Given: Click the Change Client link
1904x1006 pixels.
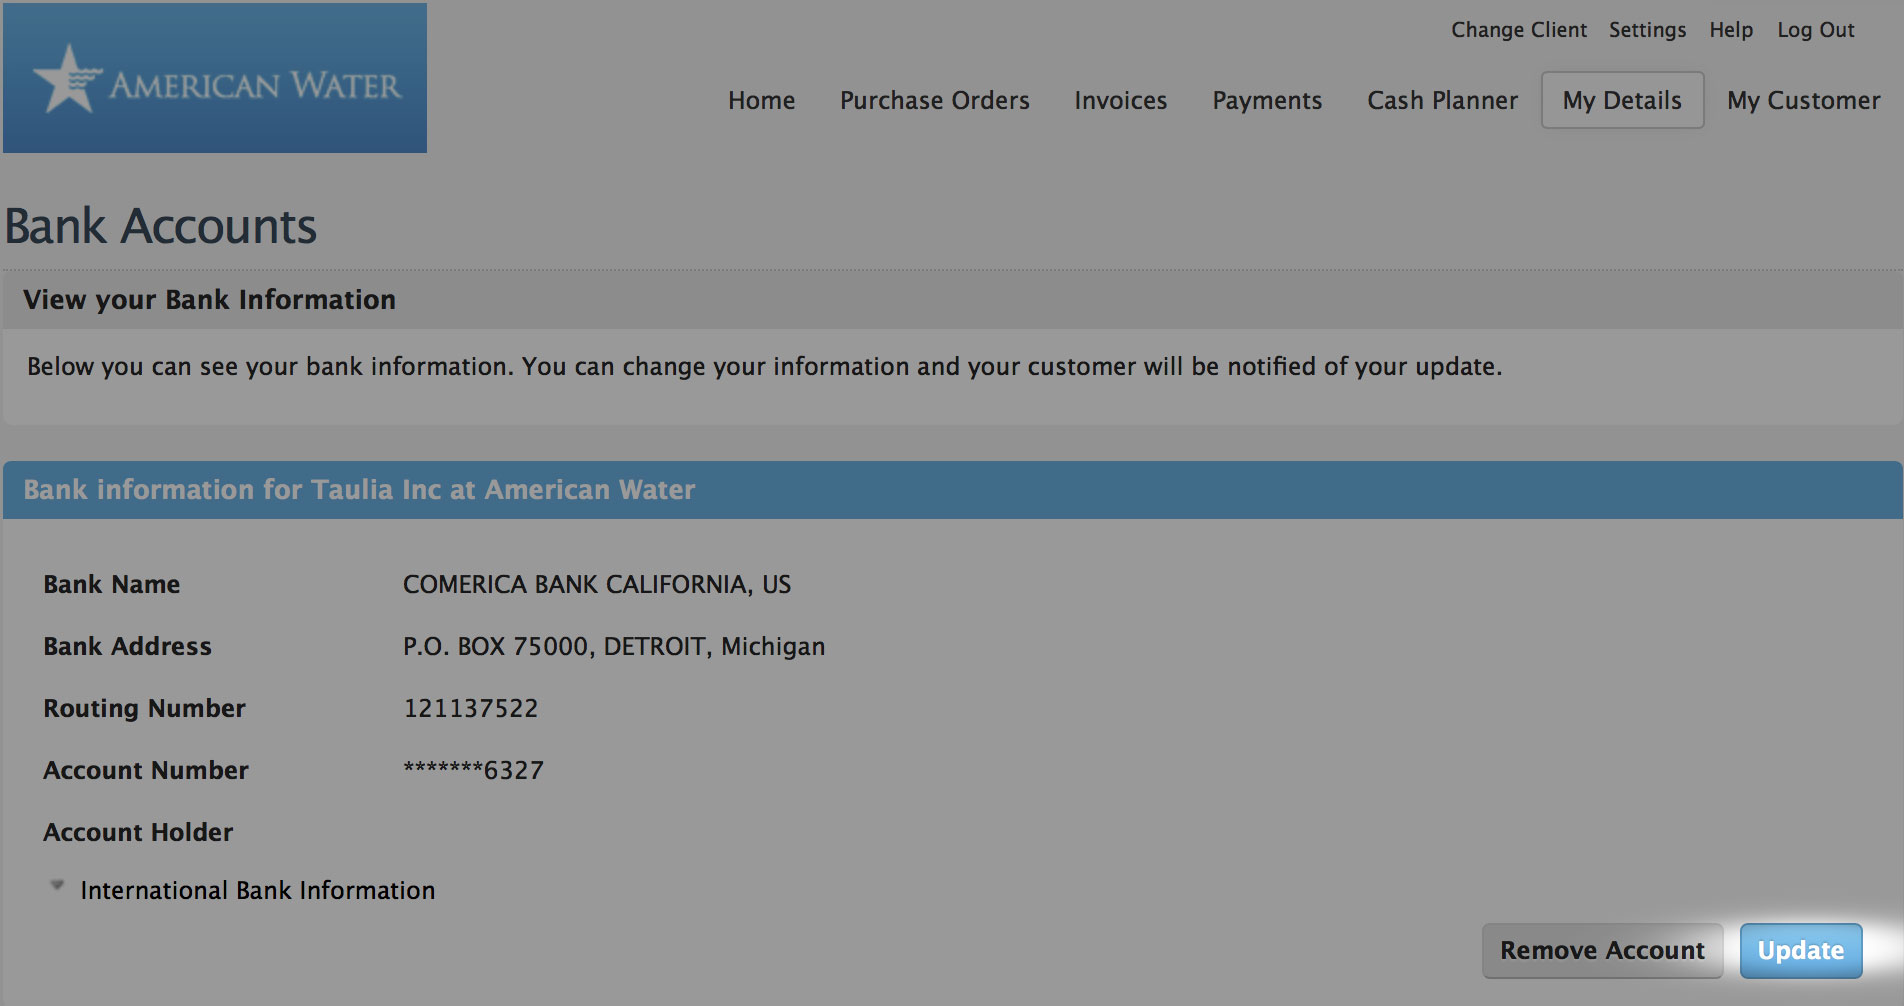Looking at the screenshot, I should 1518,30.
